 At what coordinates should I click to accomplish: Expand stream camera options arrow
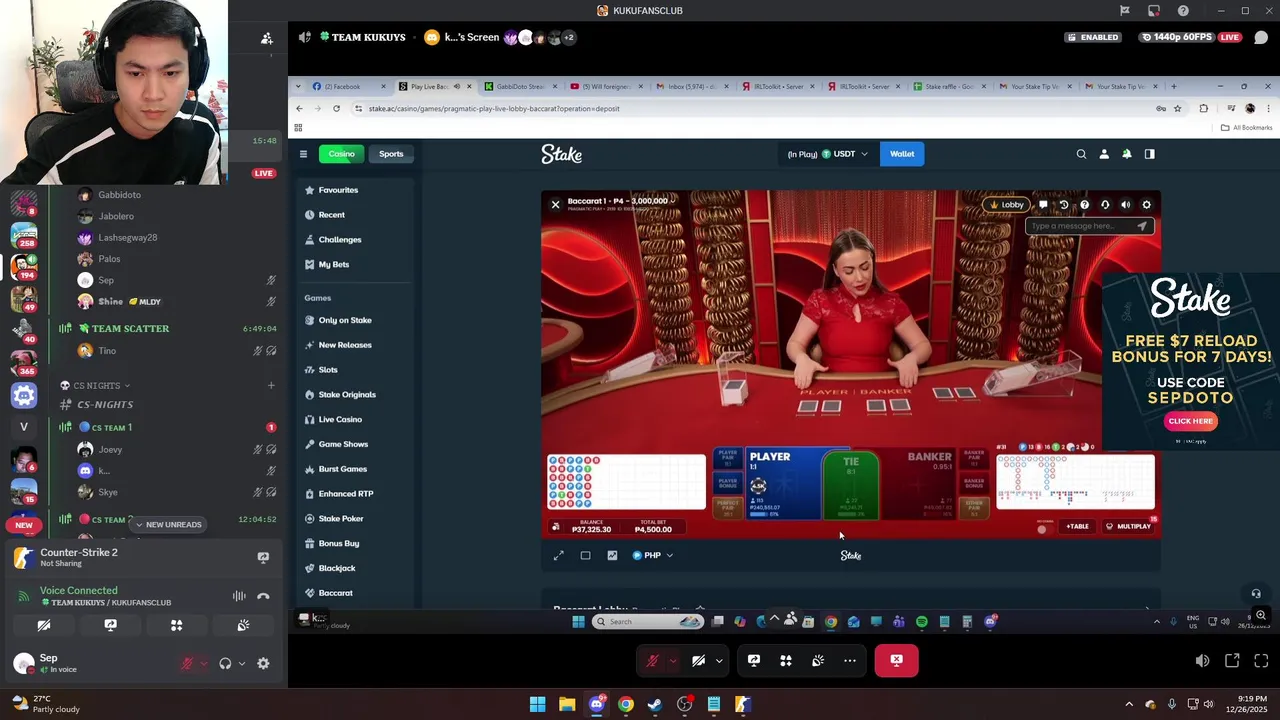coord(718,660)
